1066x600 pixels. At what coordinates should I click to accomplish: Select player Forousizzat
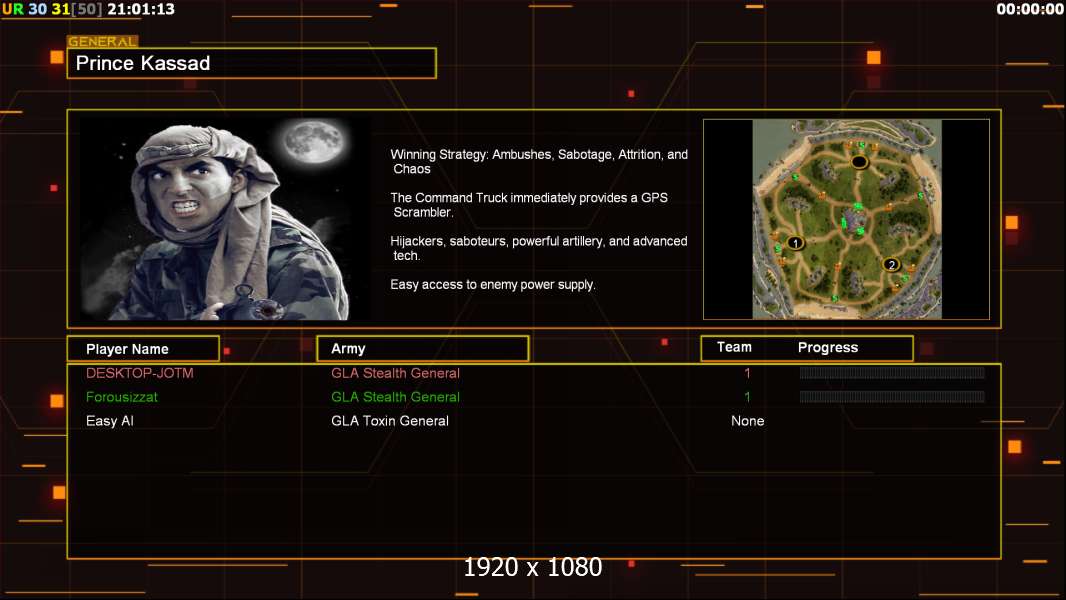click(x=122, y=397)
